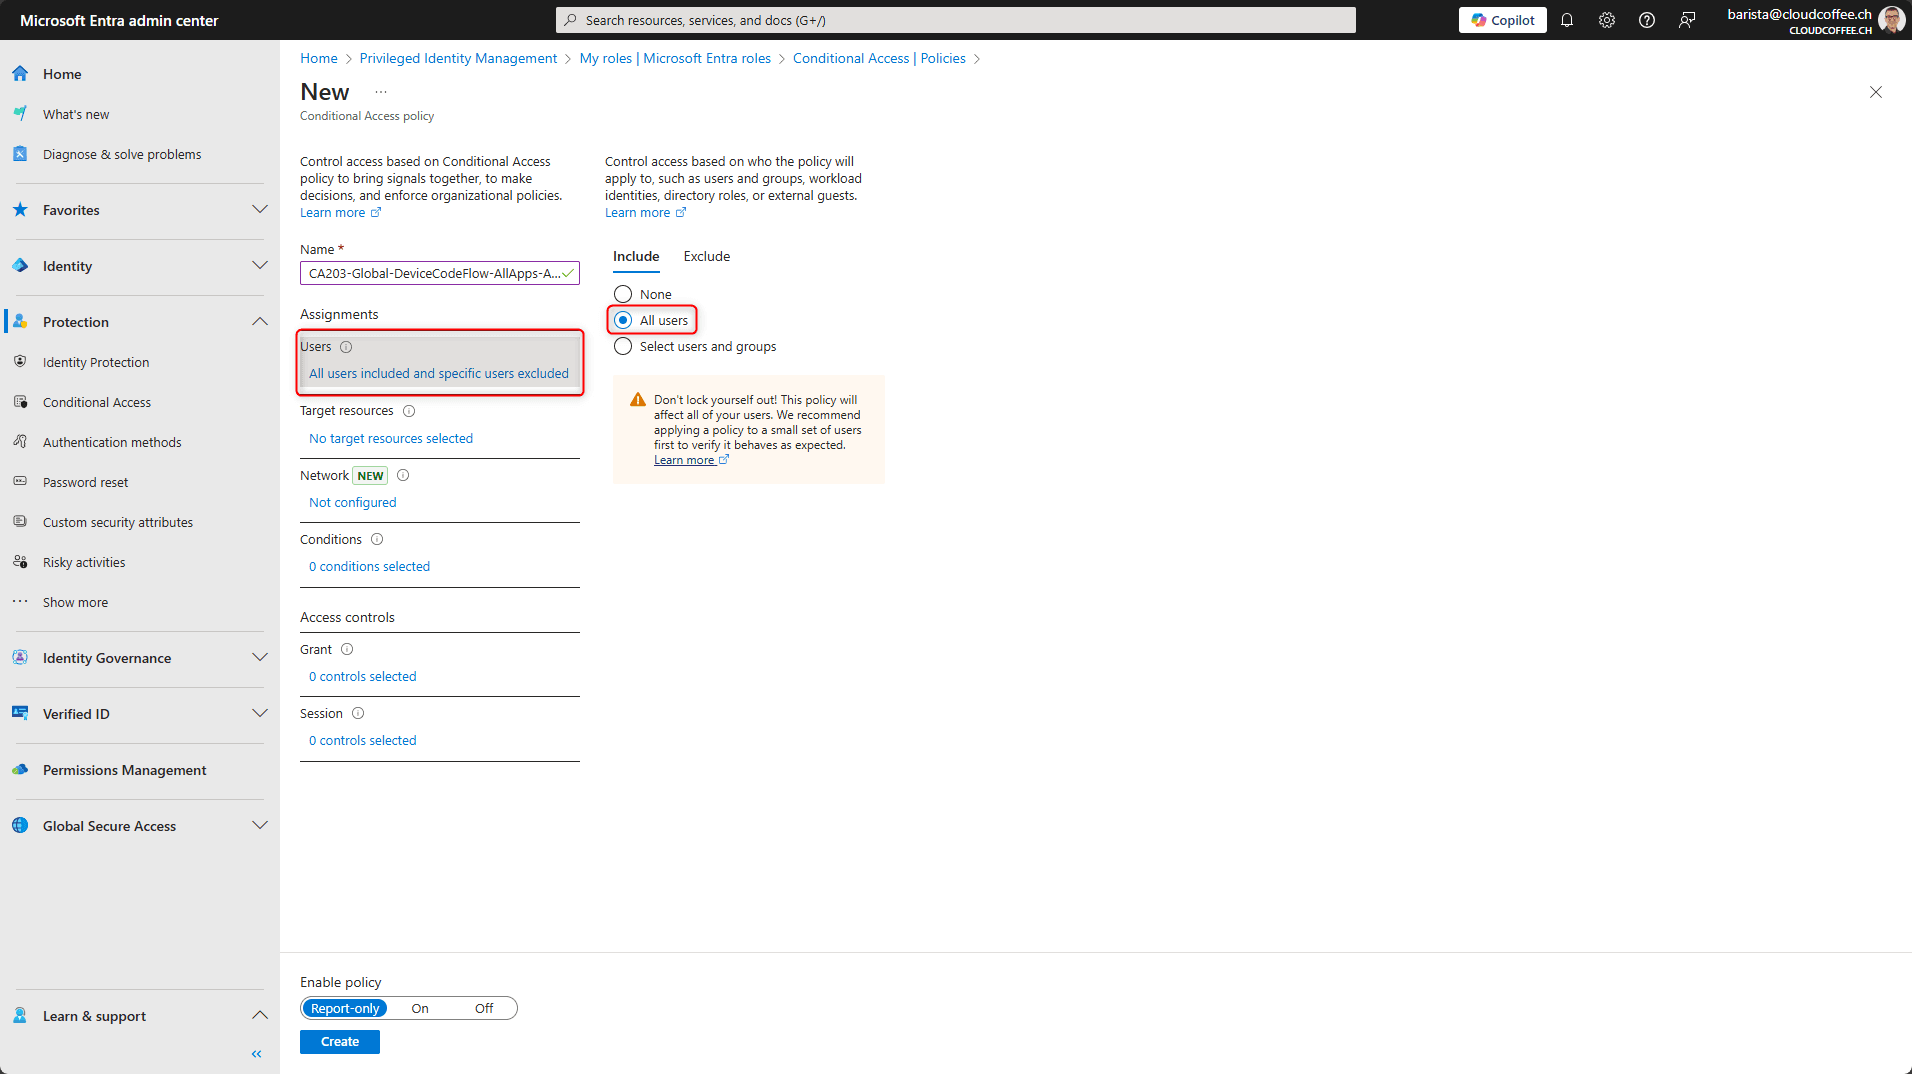Viewport: 1912px width, 1074px height.
Task: Expand the Global Secure Access section
Action: pyautogui.click(x=260, y=825)
